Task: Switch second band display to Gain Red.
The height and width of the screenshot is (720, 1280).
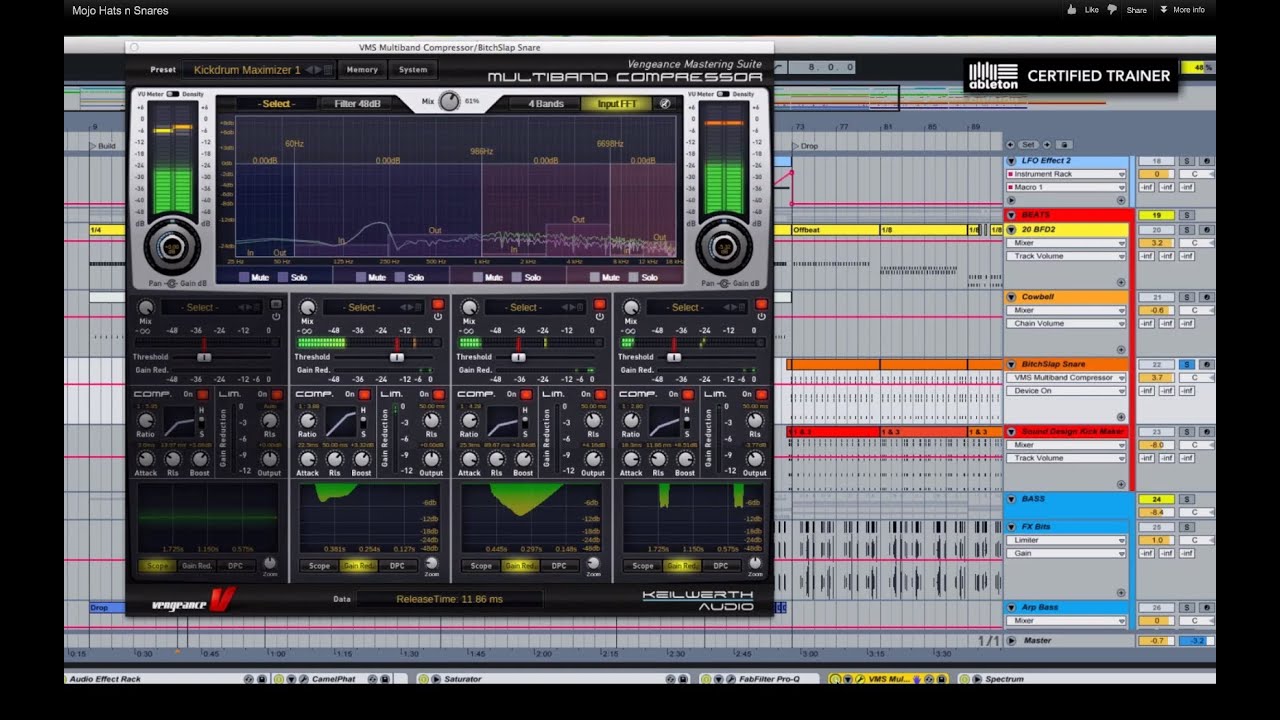Action: tap(358, 566)
